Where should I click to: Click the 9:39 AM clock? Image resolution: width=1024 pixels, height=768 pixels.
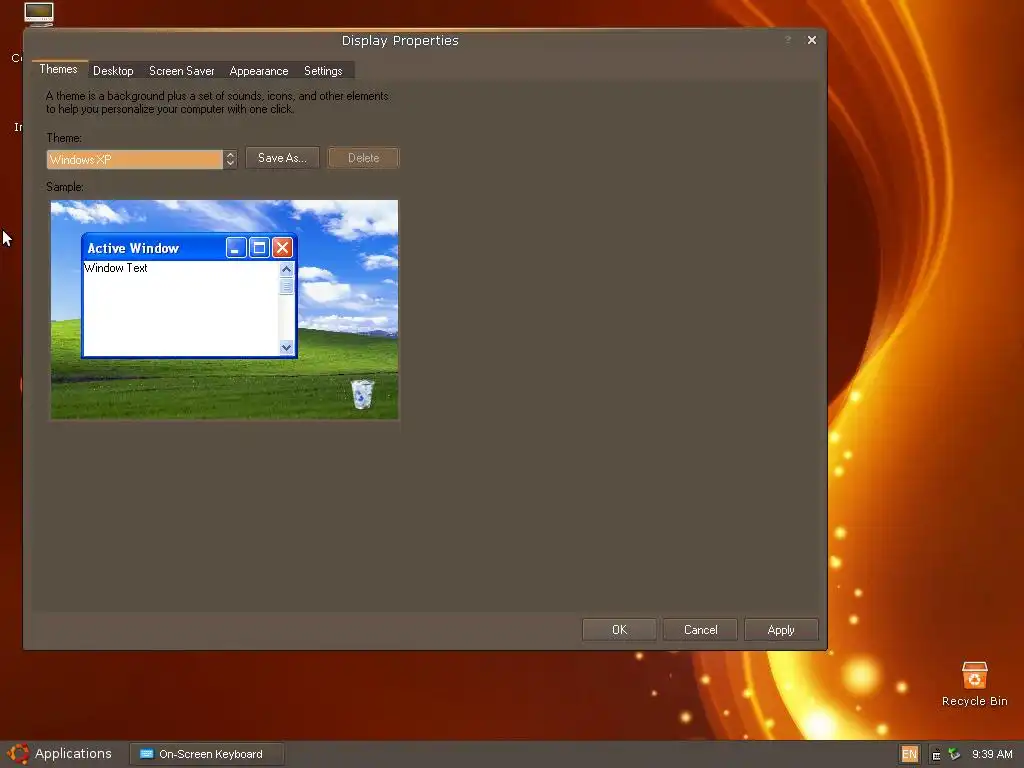pyautogui.click(x=992, y=754)
